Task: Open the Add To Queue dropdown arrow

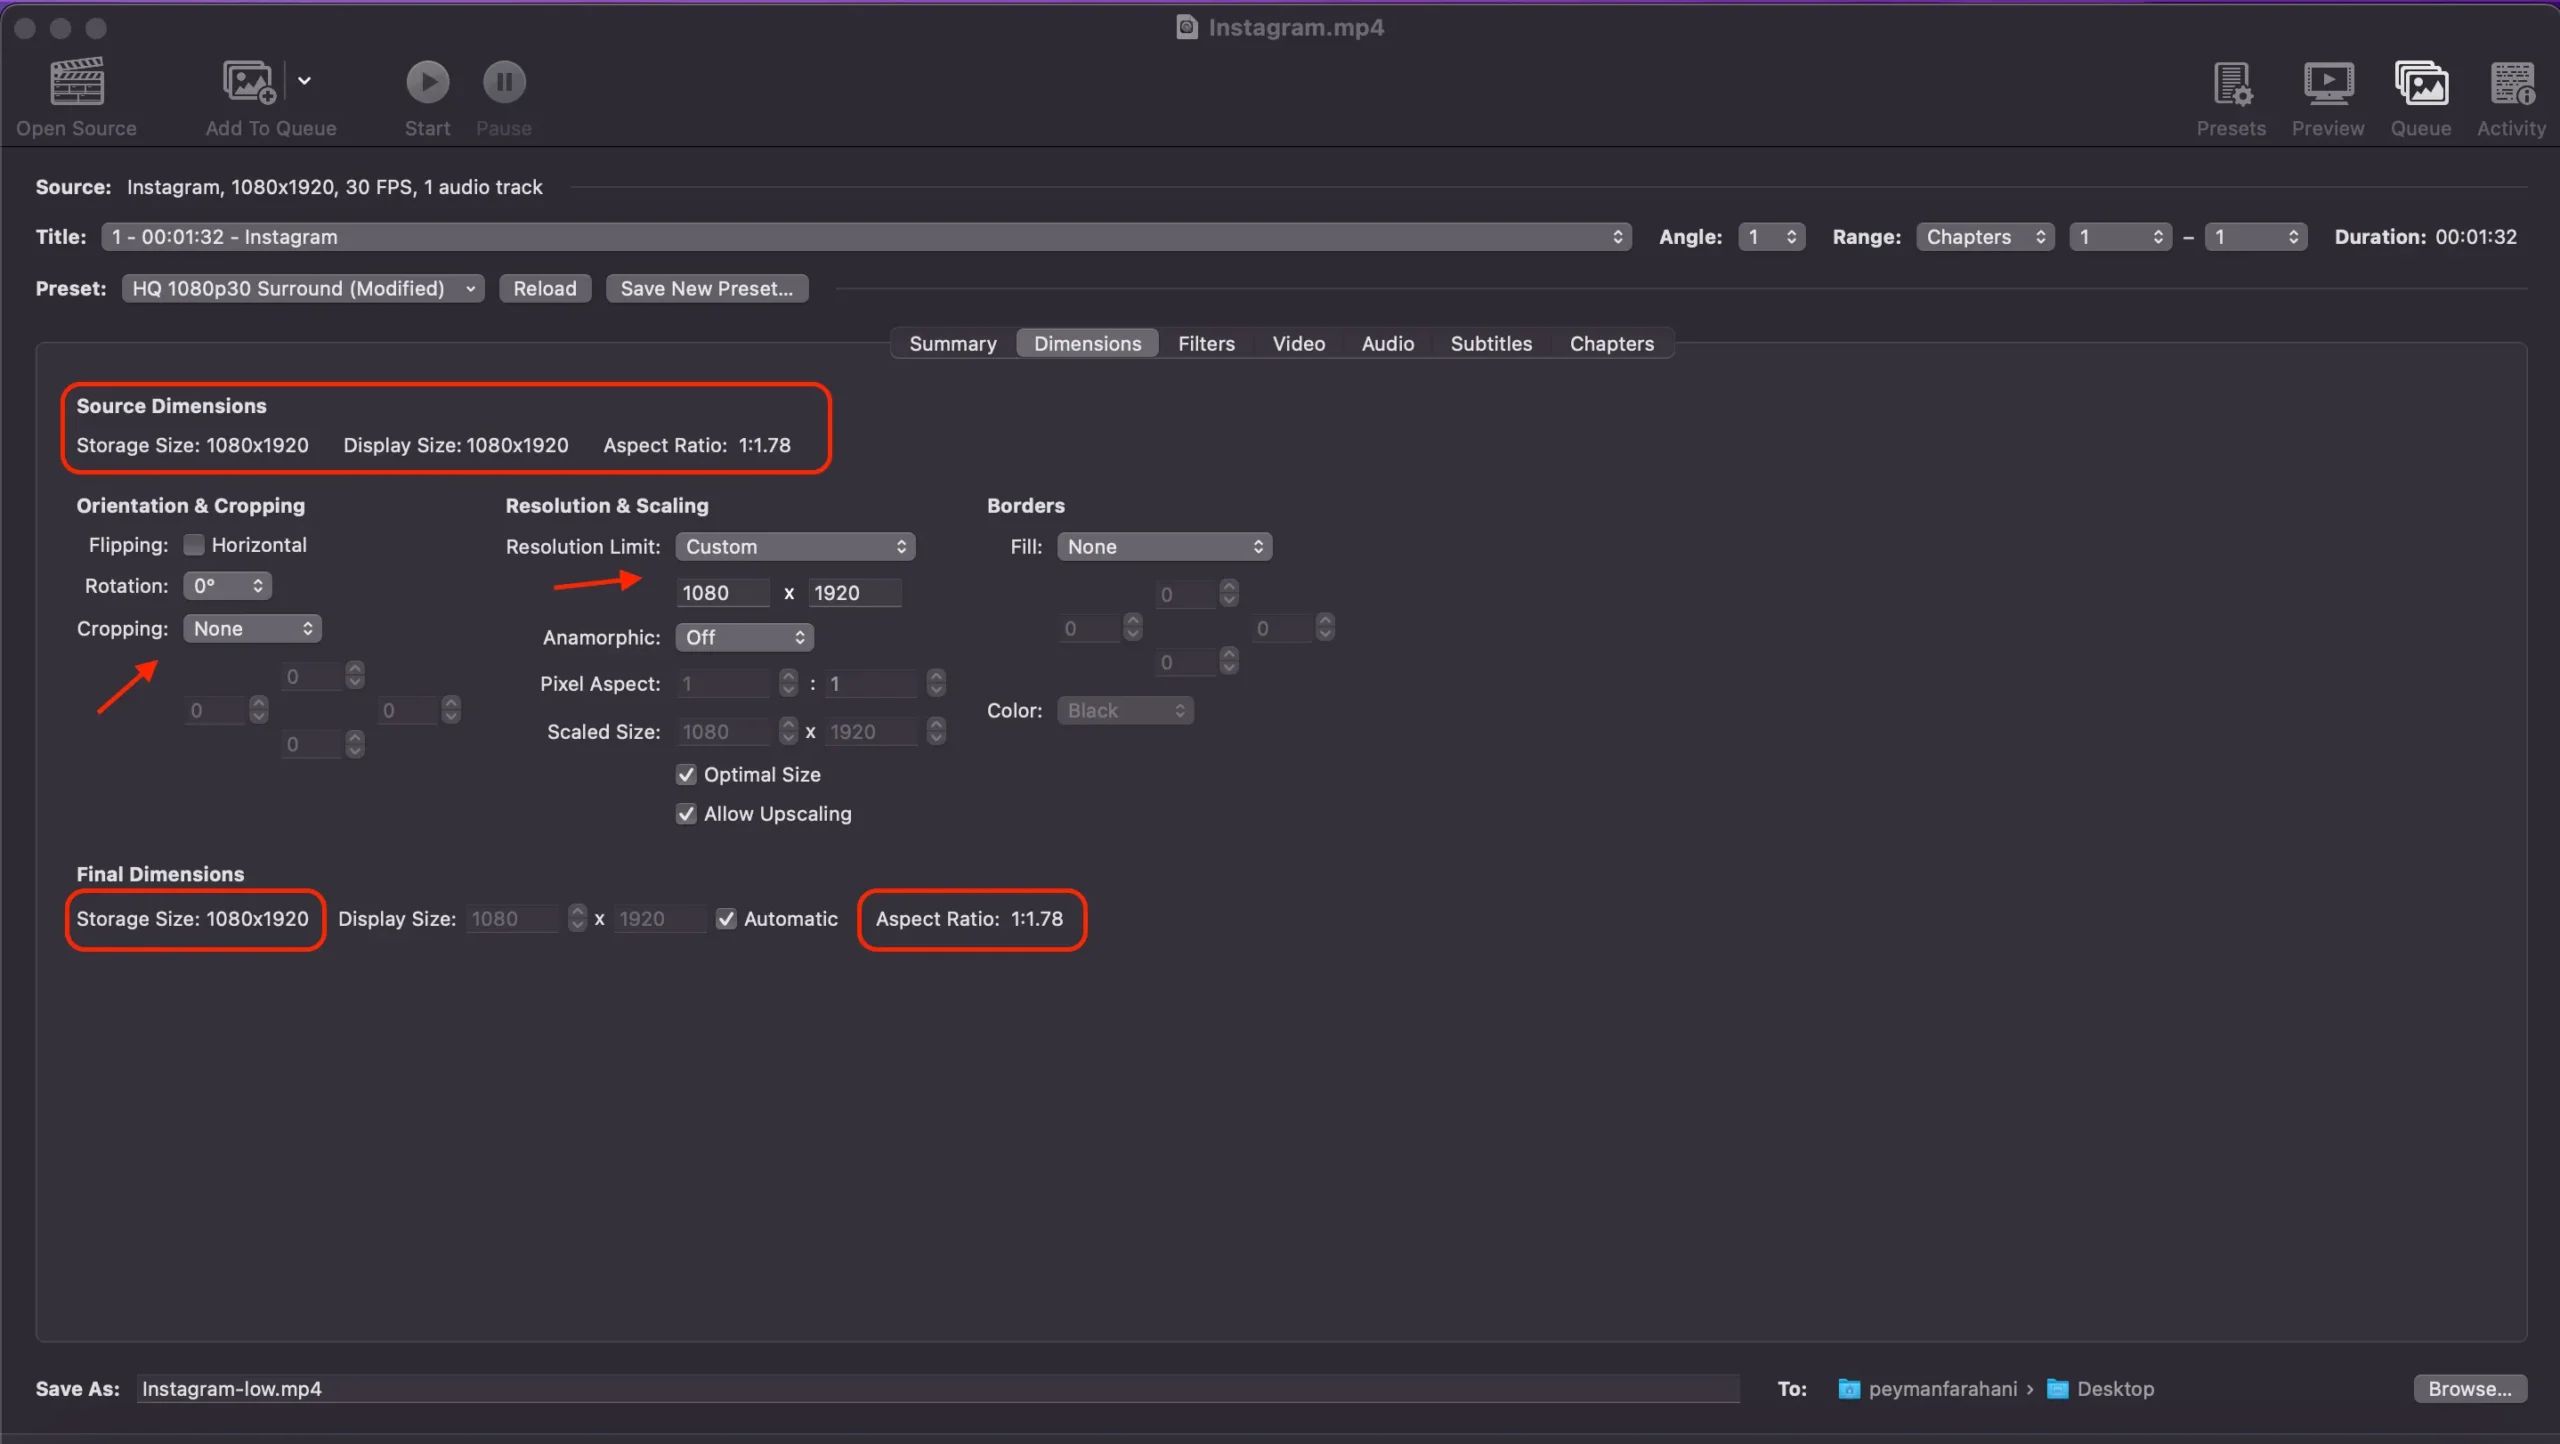Action: (304, 81)
